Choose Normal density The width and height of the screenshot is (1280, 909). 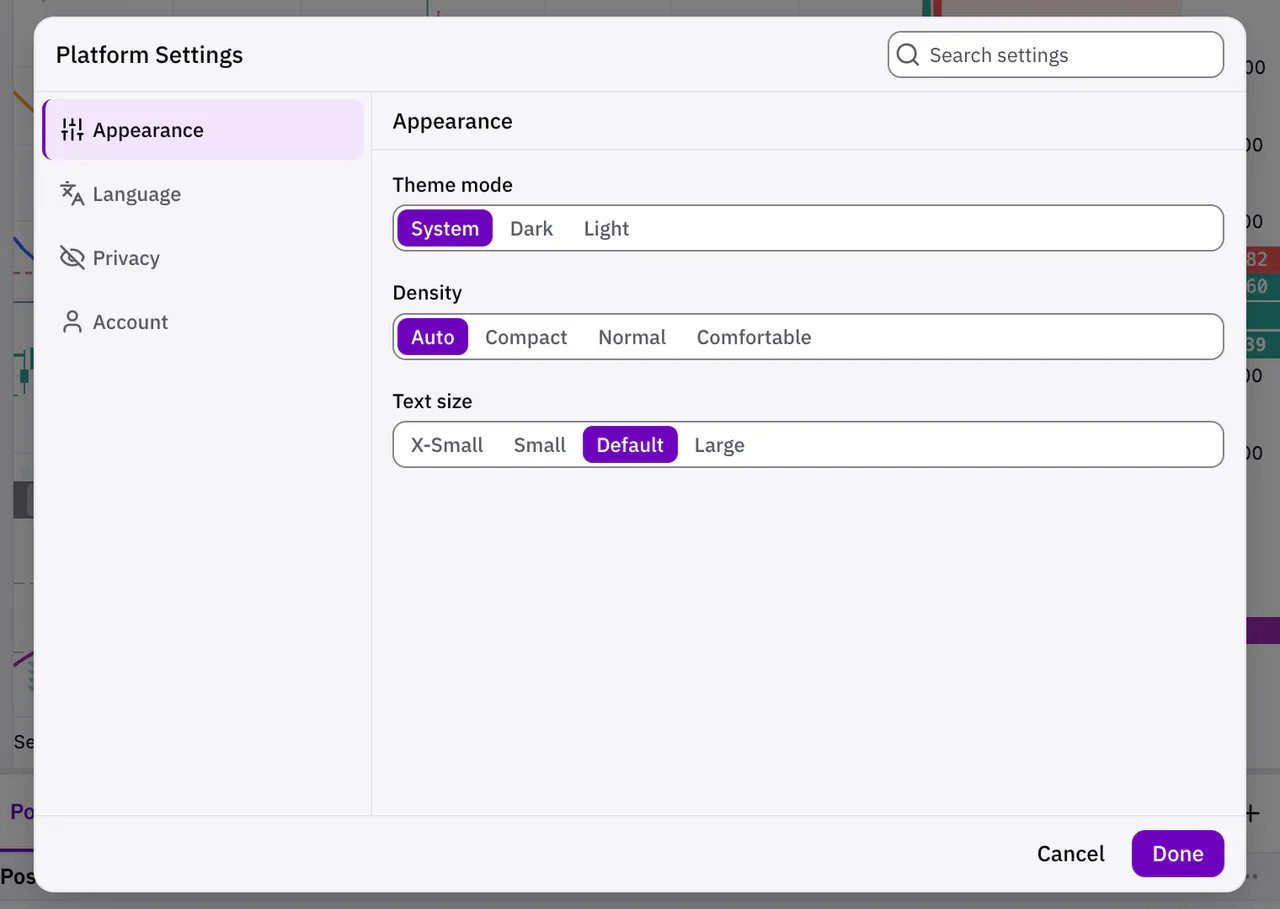tap(632, 337)
